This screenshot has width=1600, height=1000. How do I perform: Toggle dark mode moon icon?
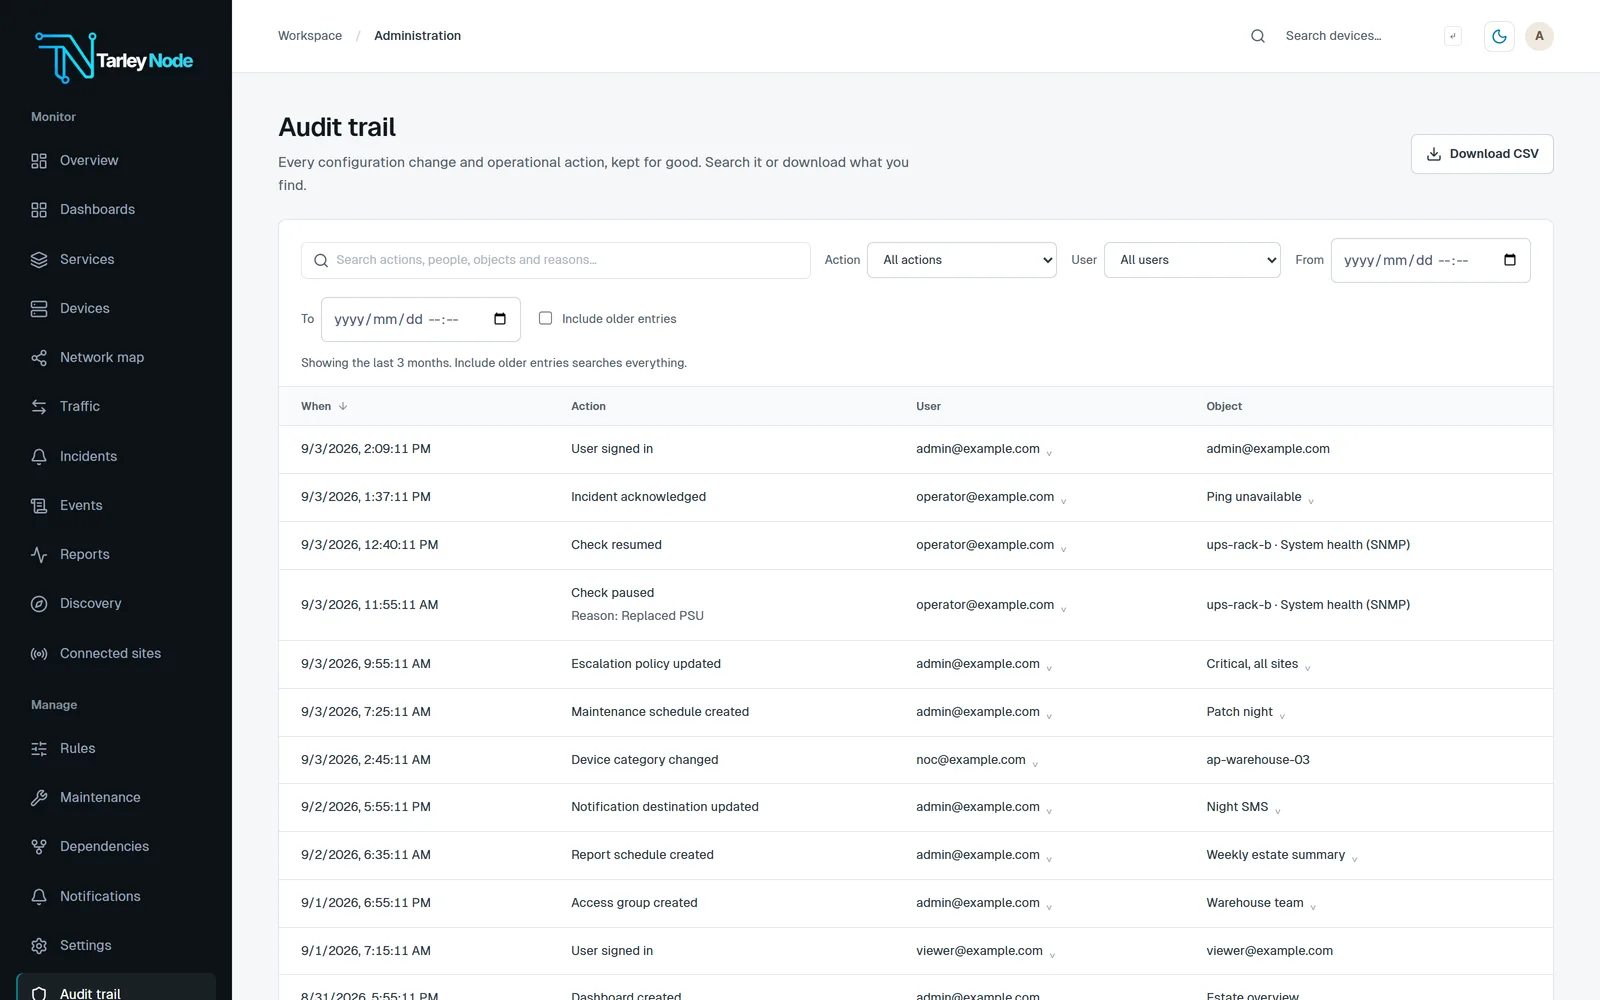[1499, 36]
